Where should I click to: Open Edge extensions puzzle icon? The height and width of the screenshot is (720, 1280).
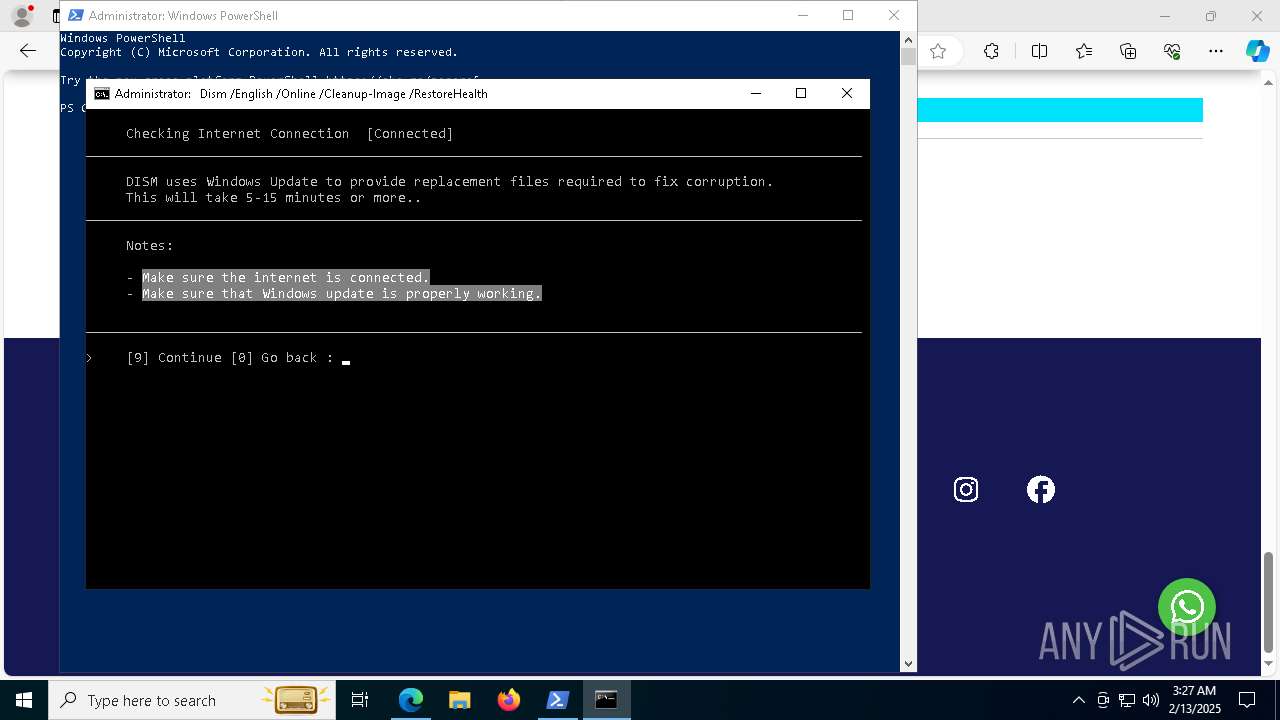coord(991,52)
